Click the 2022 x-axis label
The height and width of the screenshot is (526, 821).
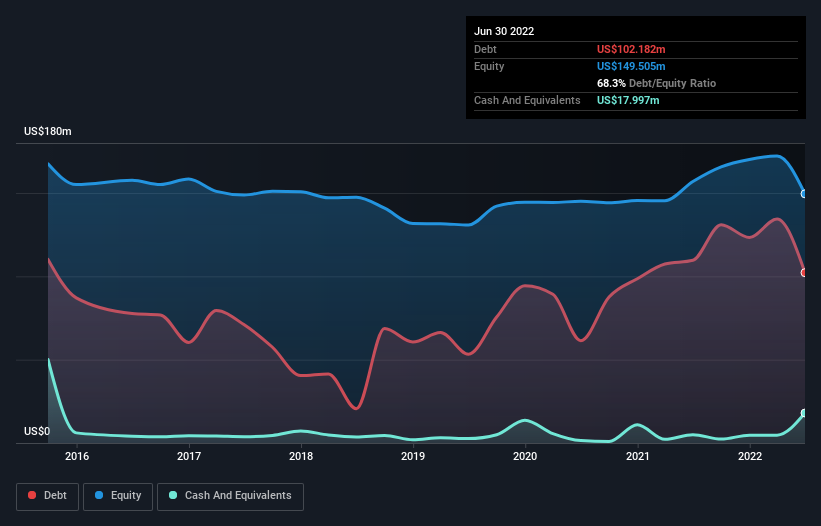750,456
